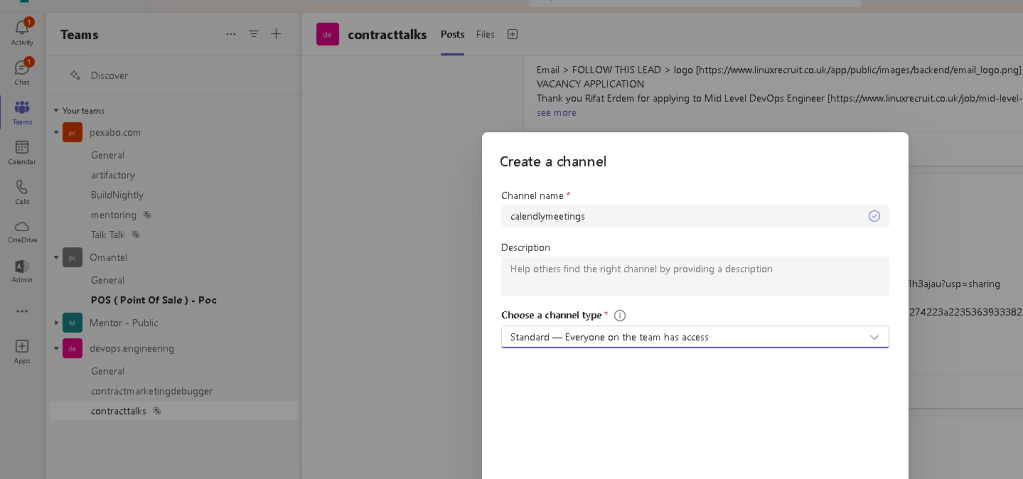Click the Omantel team avatar
This screenshot has width=1023, height=479.
coord(72,257)
